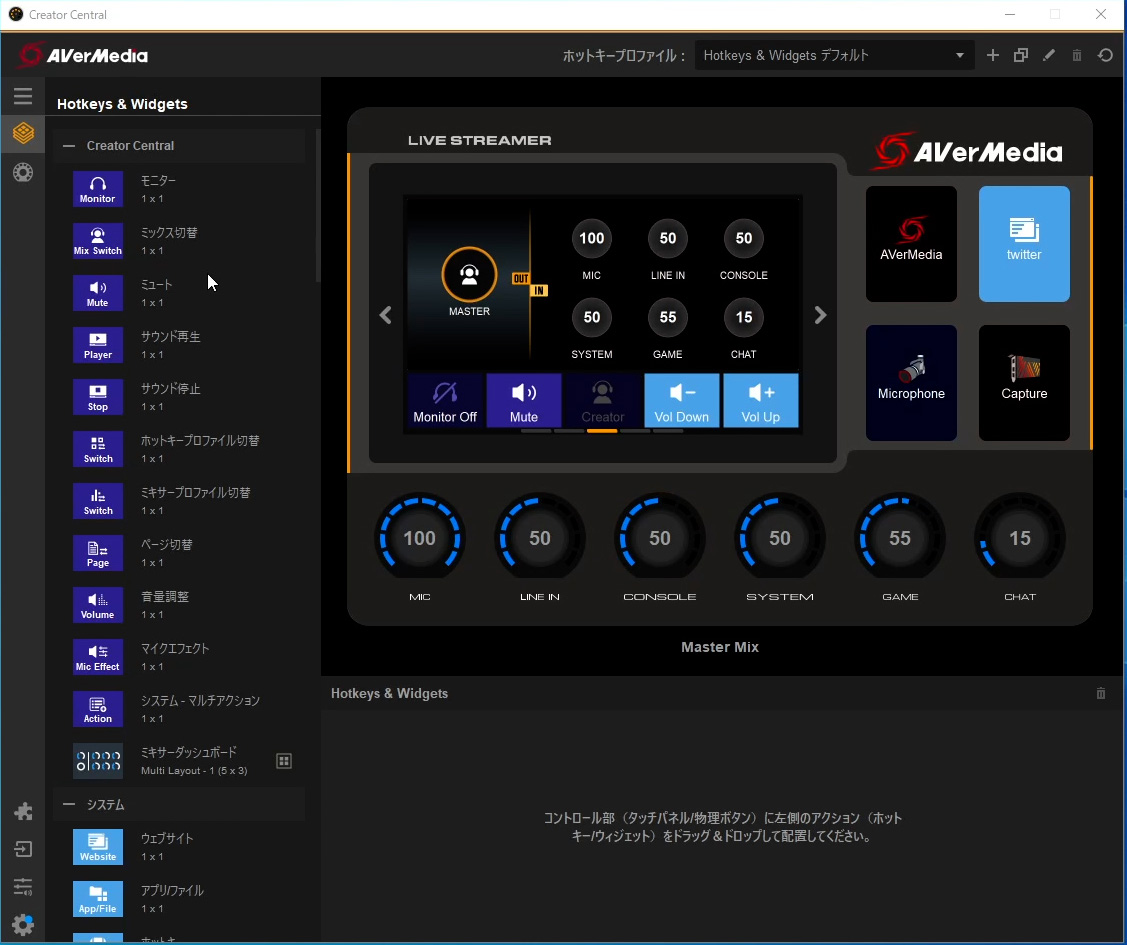Select the ホットキープロファイル切替 Switch widget icon
The image size is (1127, 945).
pyautogui.click(x=98, y=449)
